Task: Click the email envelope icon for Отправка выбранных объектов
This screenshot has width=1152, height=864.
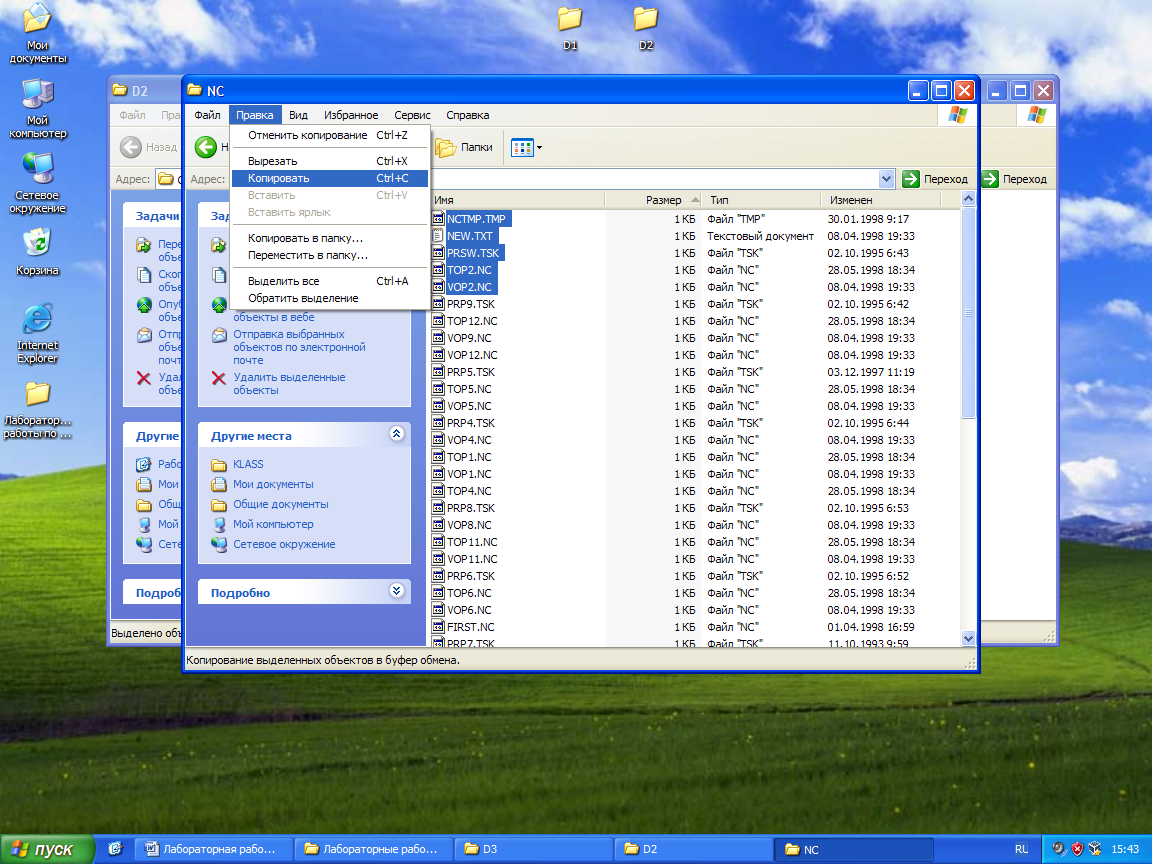Action: click(219, 336)
